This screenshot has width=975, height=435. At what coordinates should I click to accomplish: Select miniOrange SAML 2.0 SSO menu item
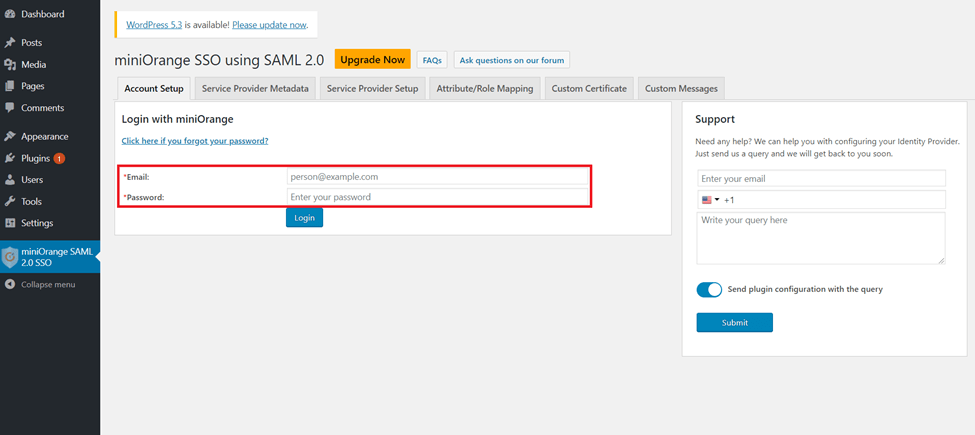point(50,257)
